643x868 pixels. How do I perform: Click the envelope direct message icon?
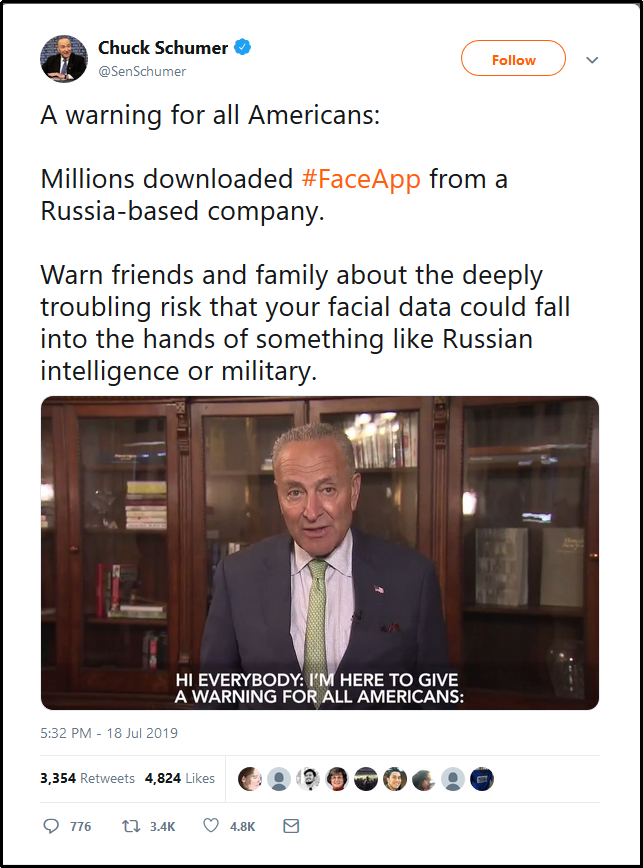click(x=291, y=826)
